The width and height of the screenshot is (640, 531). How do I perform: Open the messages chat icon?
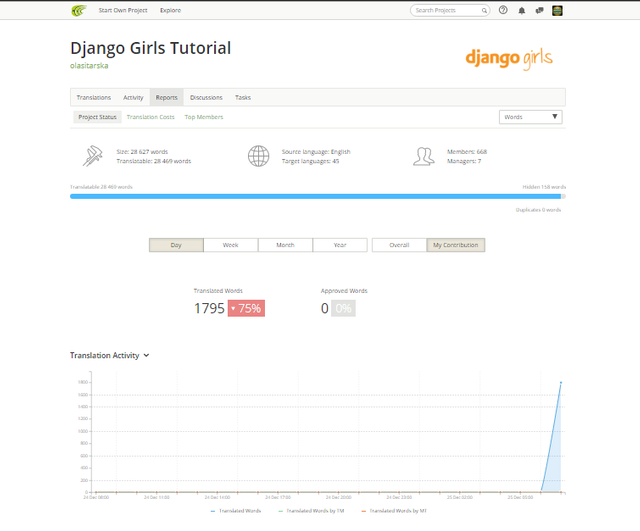[540, 11]
